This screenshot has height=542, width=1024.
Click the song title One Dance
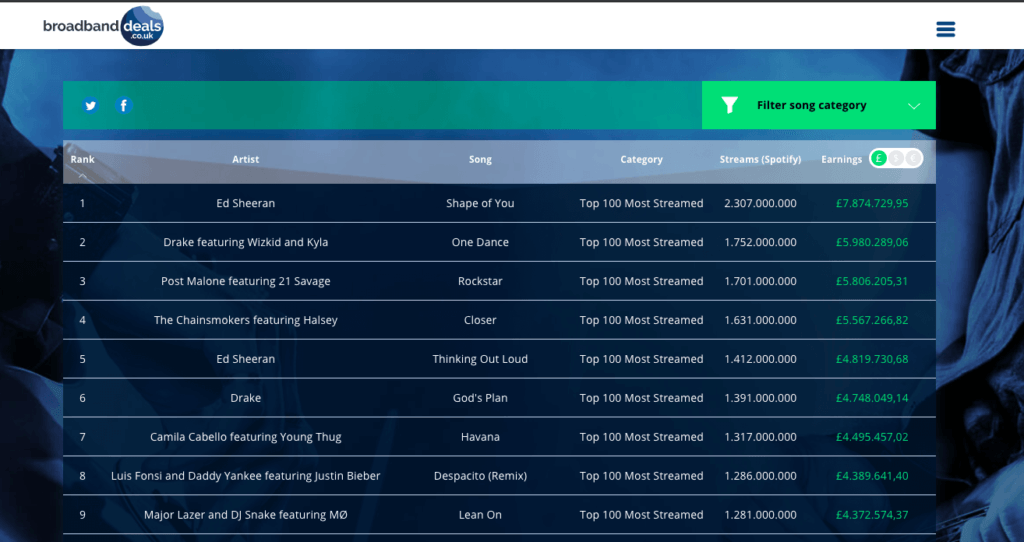(x=480, y=242)
